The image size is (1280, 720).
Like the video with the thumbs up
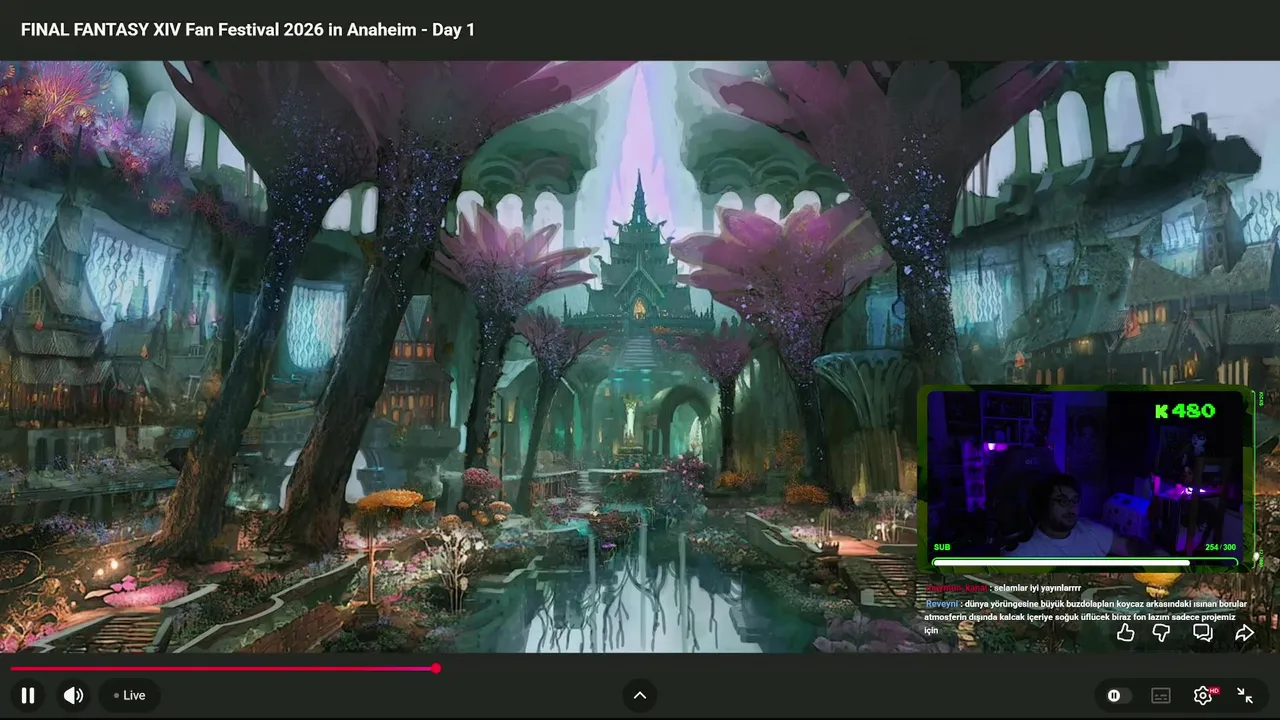point(1126,632)
